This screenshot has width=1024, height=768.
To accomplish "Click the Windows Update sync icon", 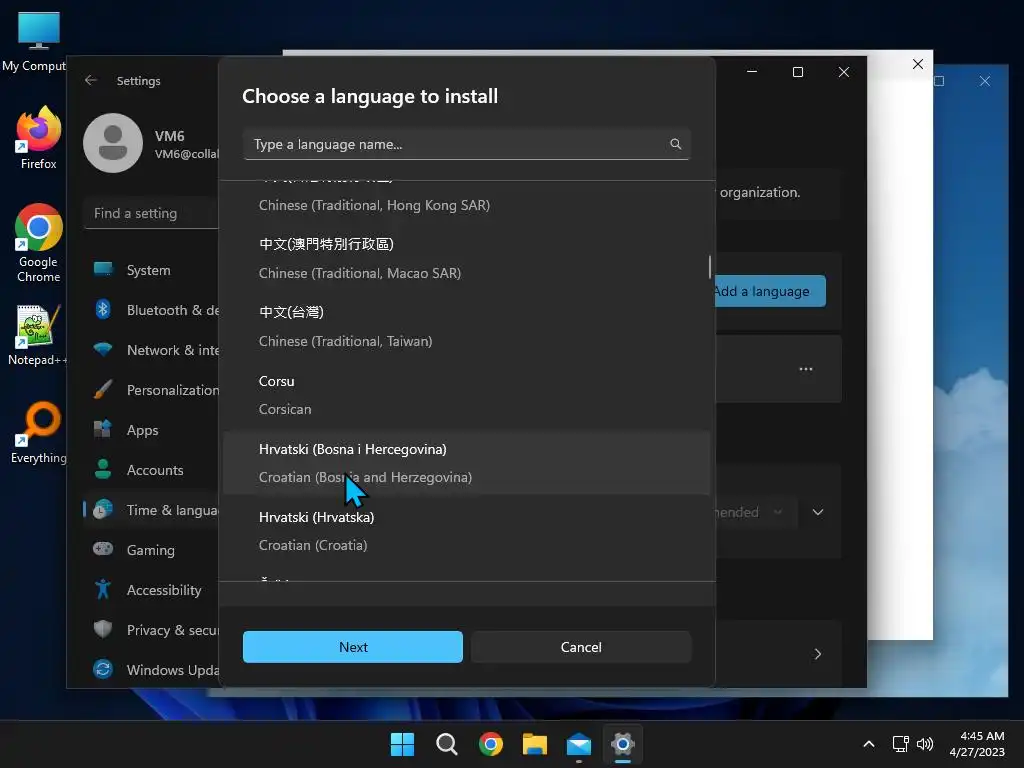I will coord(103,669).
